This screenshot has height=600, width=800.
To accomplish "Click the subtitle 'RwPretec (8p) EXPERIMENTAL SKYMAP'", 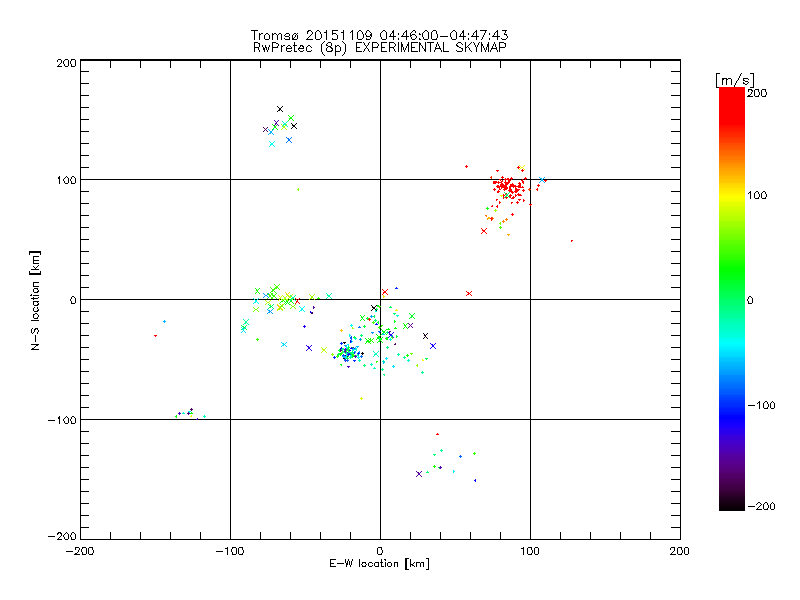I will [x=380, y=48].
